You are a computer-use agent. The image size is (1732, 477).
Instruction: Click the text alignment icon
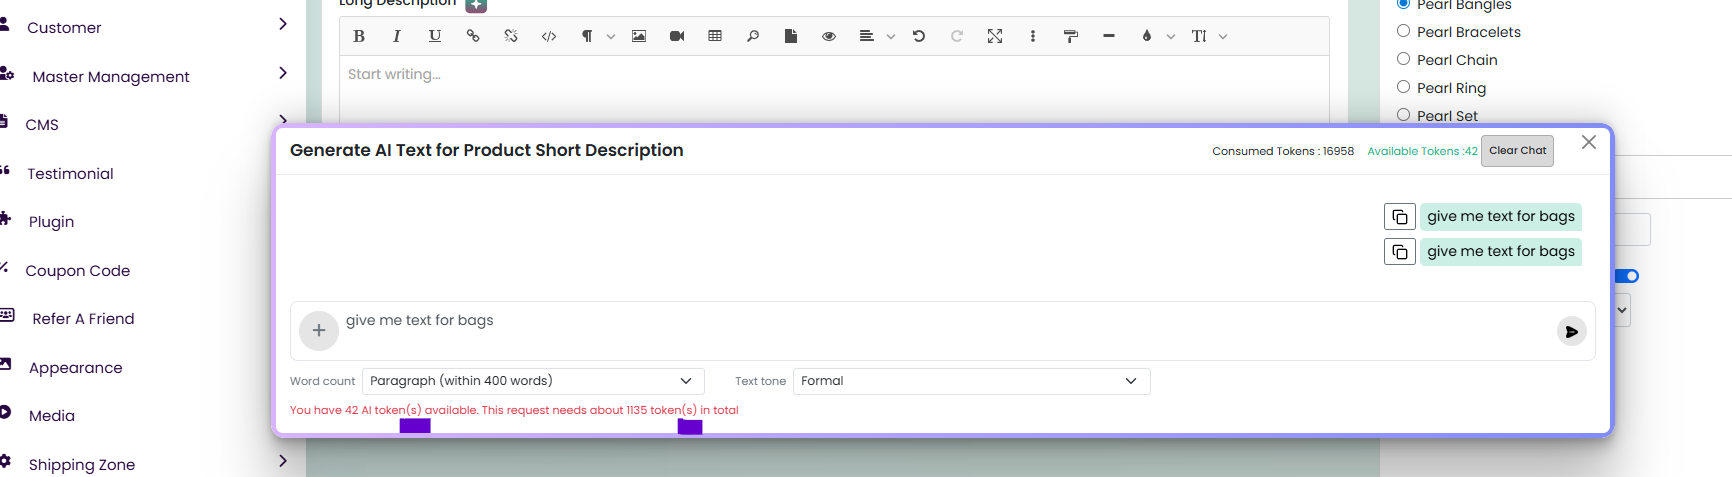point(866,36)
